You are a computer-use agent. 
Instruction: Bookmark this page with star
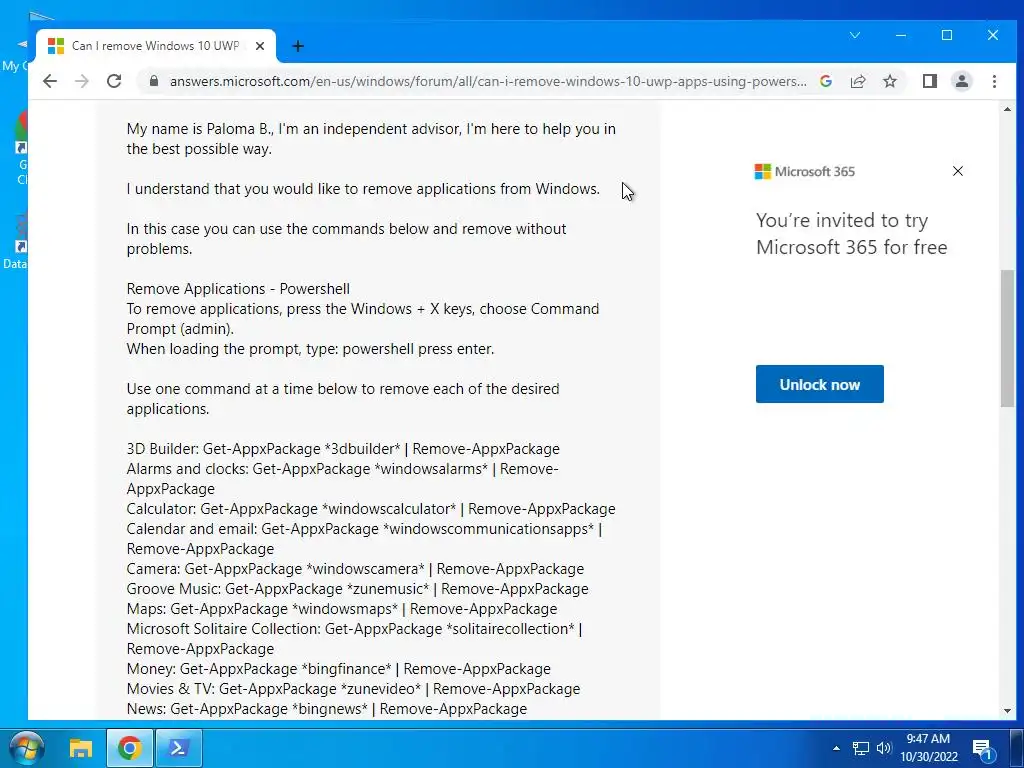pos(889,81)
